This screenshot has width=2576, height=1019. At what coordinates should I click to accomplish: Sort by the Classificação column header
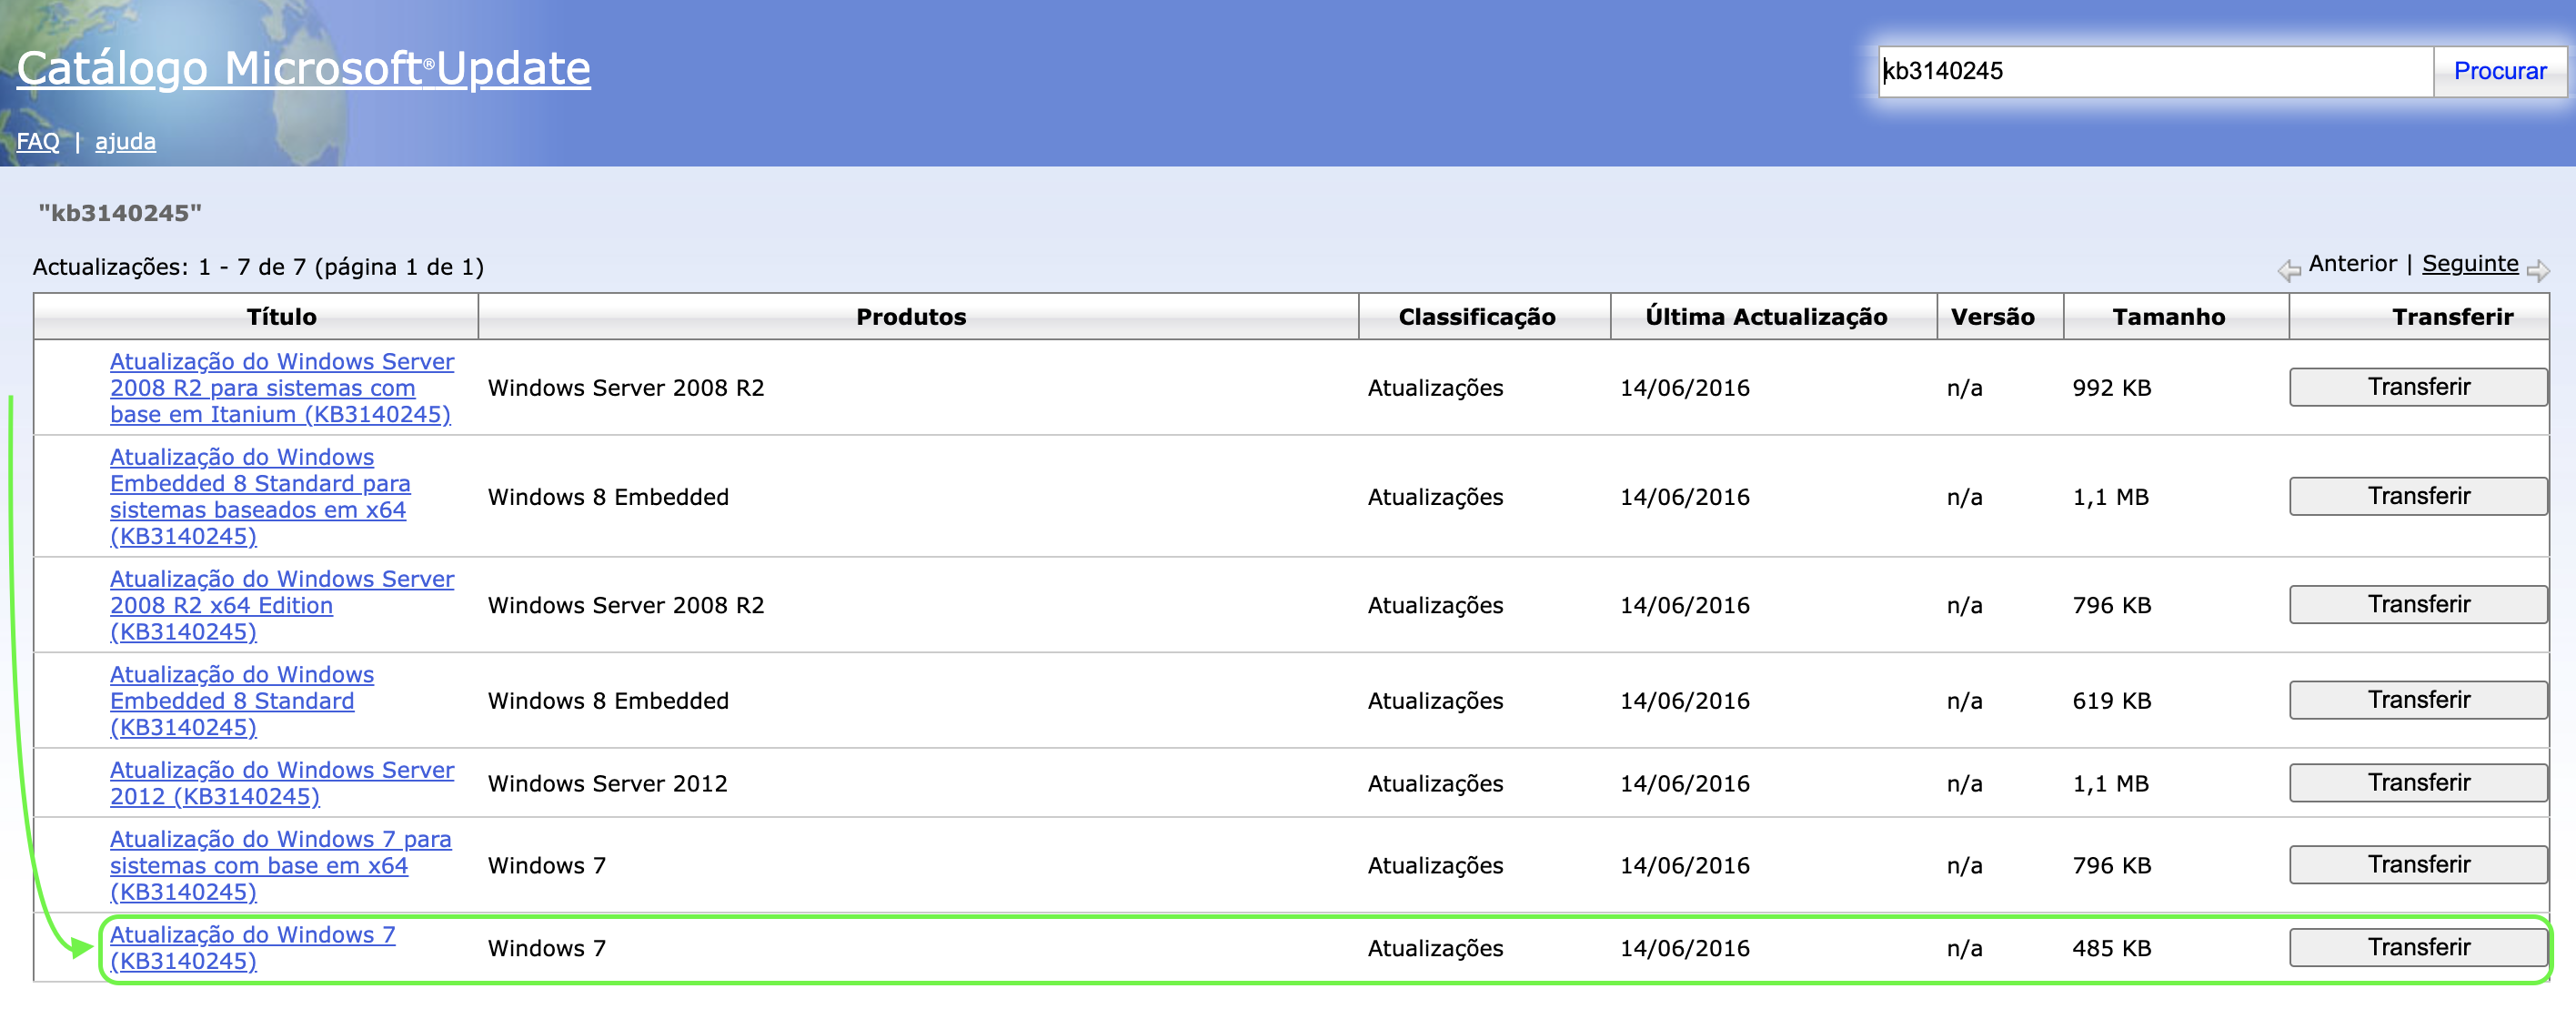(x=1476, y=317)
